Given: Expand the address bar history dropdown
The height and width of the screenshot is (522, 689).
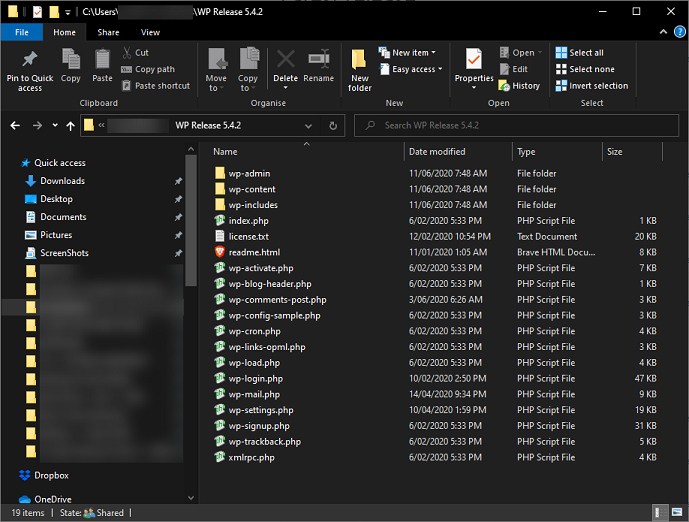Looking at the screenshot, I should click(x=308, y=126).
